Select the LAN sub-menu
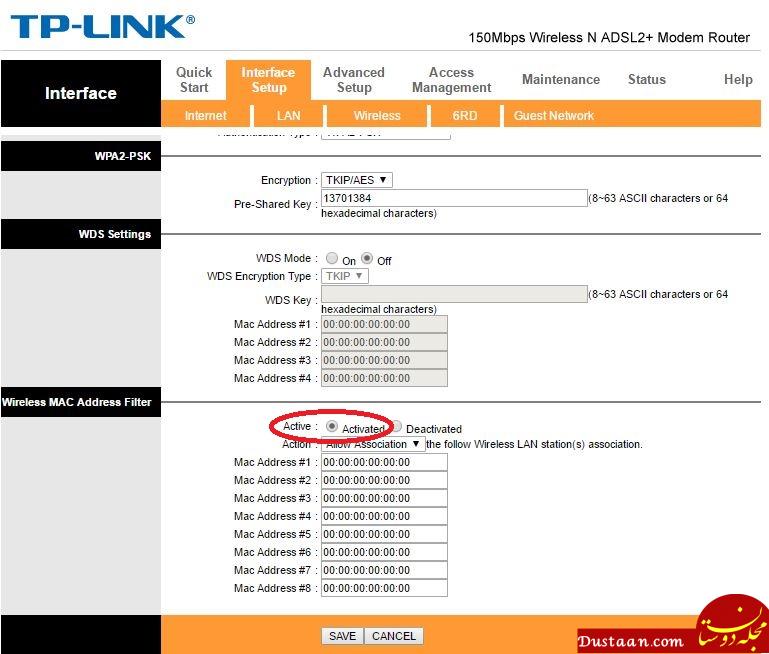The height and width of the screenshot is (654, 769). (288, 116)
